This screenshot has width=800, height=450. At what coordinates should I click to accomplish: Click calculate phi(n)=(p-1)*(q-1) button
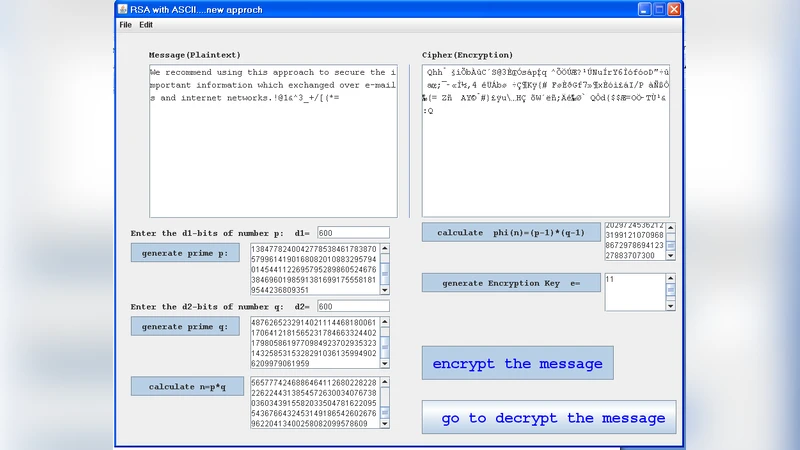tap(511, 232)
